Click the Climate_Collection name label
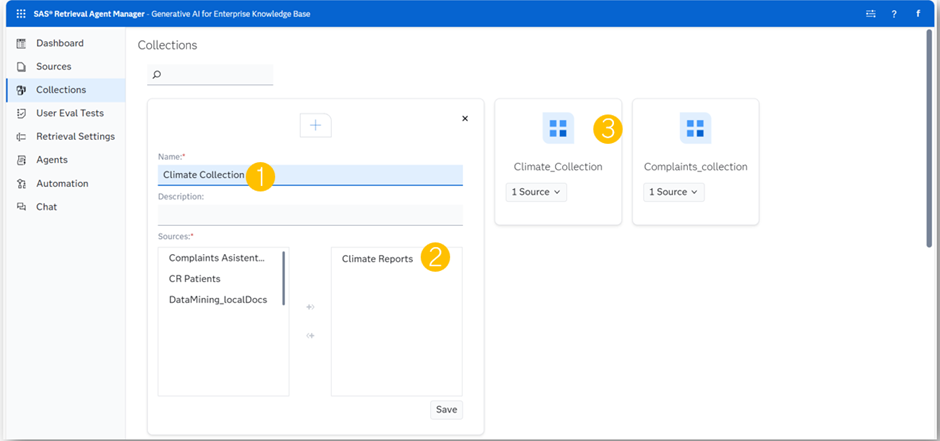This screenshot has width=940, height=441. point(558,167)
